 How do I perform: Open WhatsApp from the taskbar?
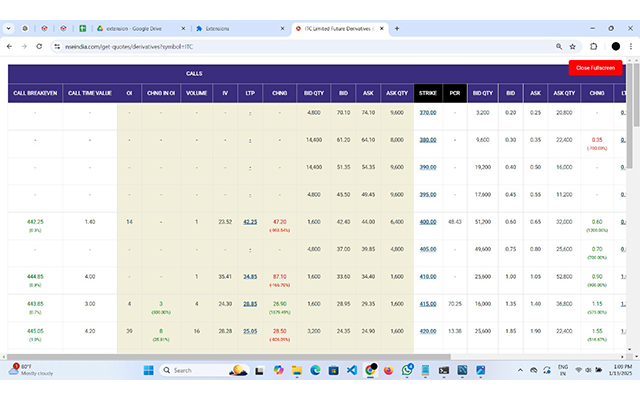(x=407, y=370)
